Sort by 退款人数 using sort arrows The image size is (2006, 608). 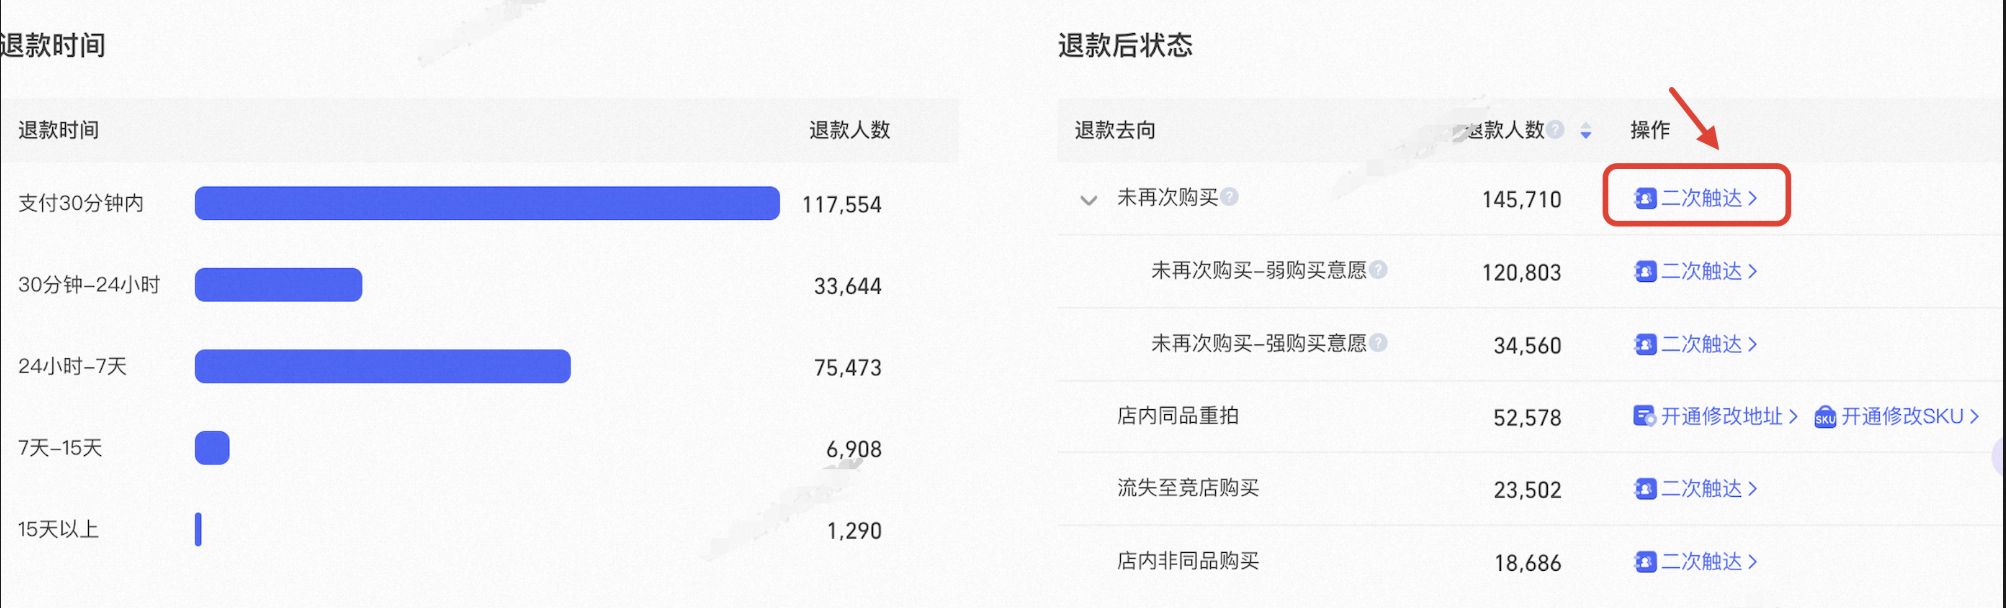tap(1586, 131)
